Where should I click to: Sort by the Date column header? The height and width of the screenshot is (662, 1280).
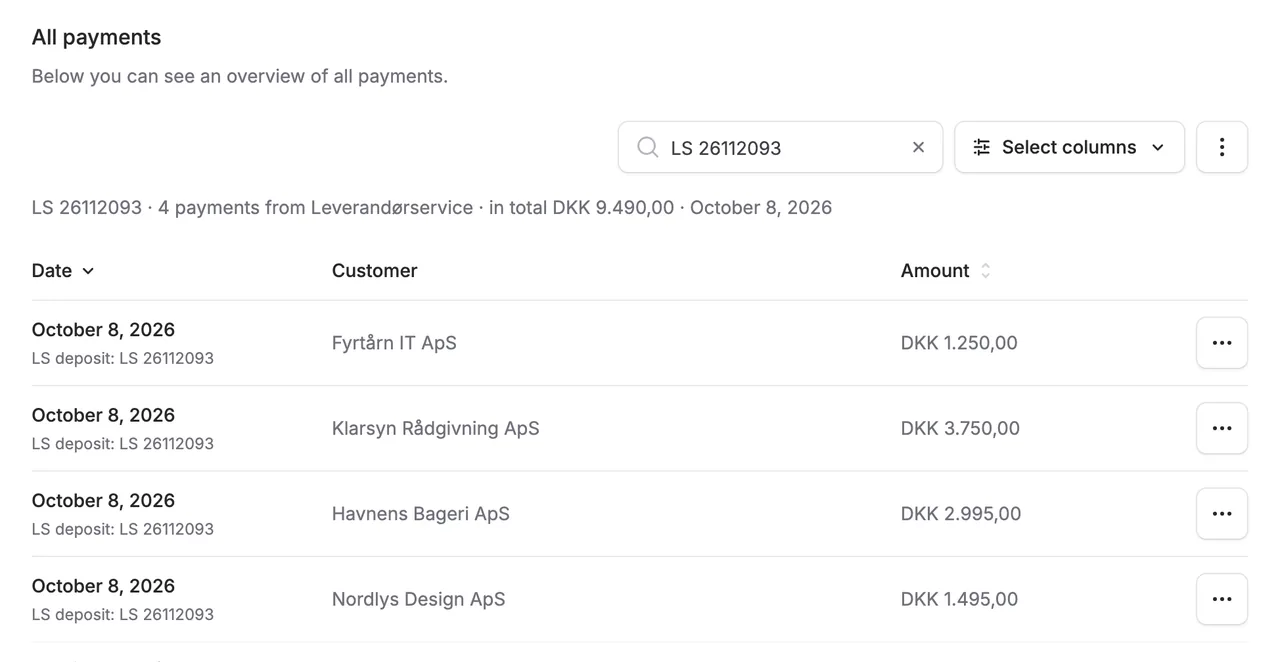[62, 271]
